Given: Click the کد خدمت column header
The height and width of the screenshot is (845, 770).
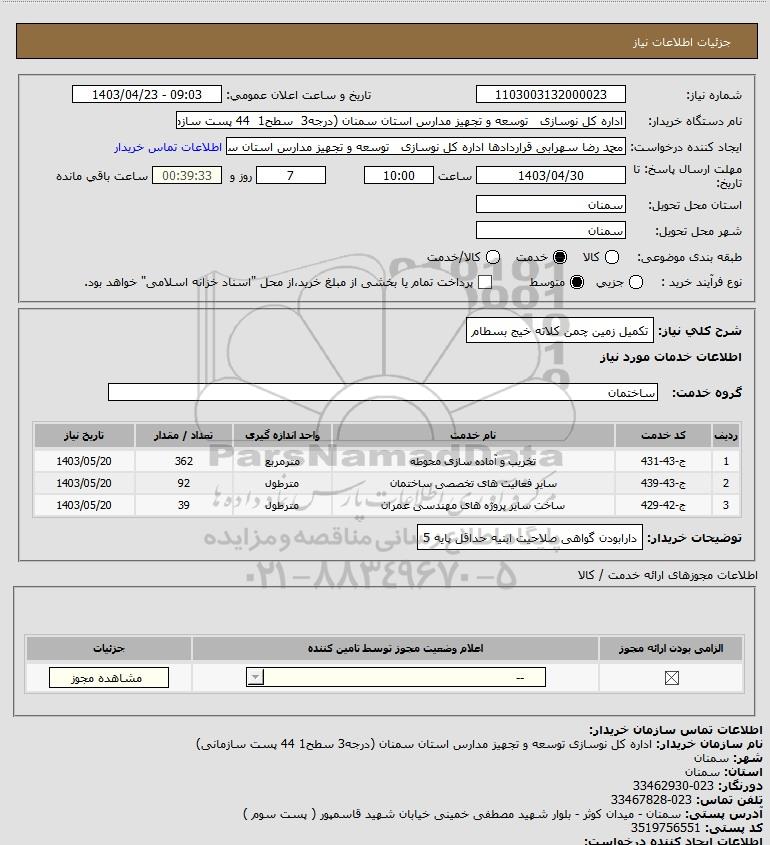Looking at the screenshot, I should tap(663, 435).
